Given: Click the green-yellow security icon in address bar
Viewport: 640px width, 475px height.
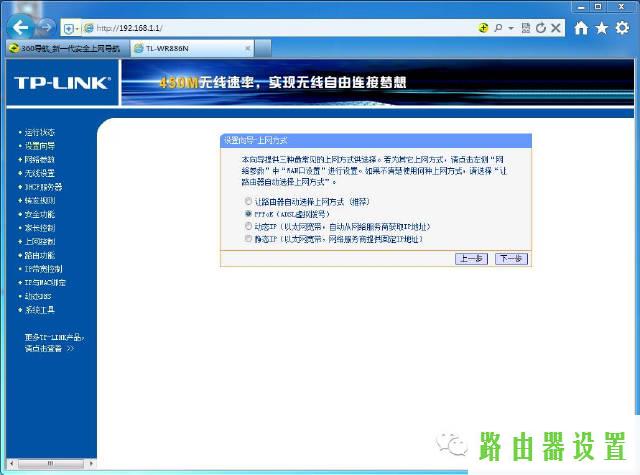Looking at the screenshot, I should click(483, 28).
